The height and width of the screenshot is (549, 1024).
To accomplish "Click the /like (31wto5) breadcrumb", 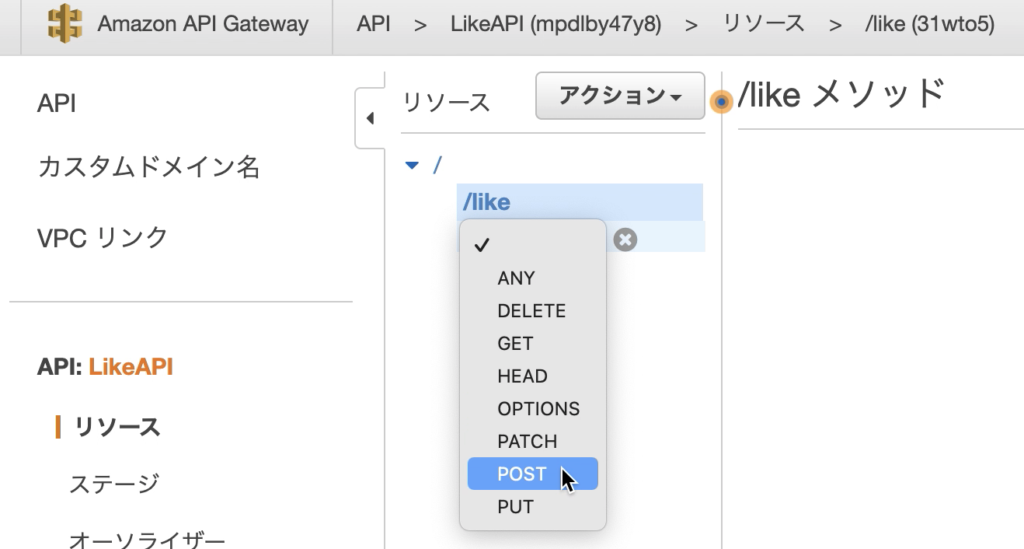I will coord(930,24).
